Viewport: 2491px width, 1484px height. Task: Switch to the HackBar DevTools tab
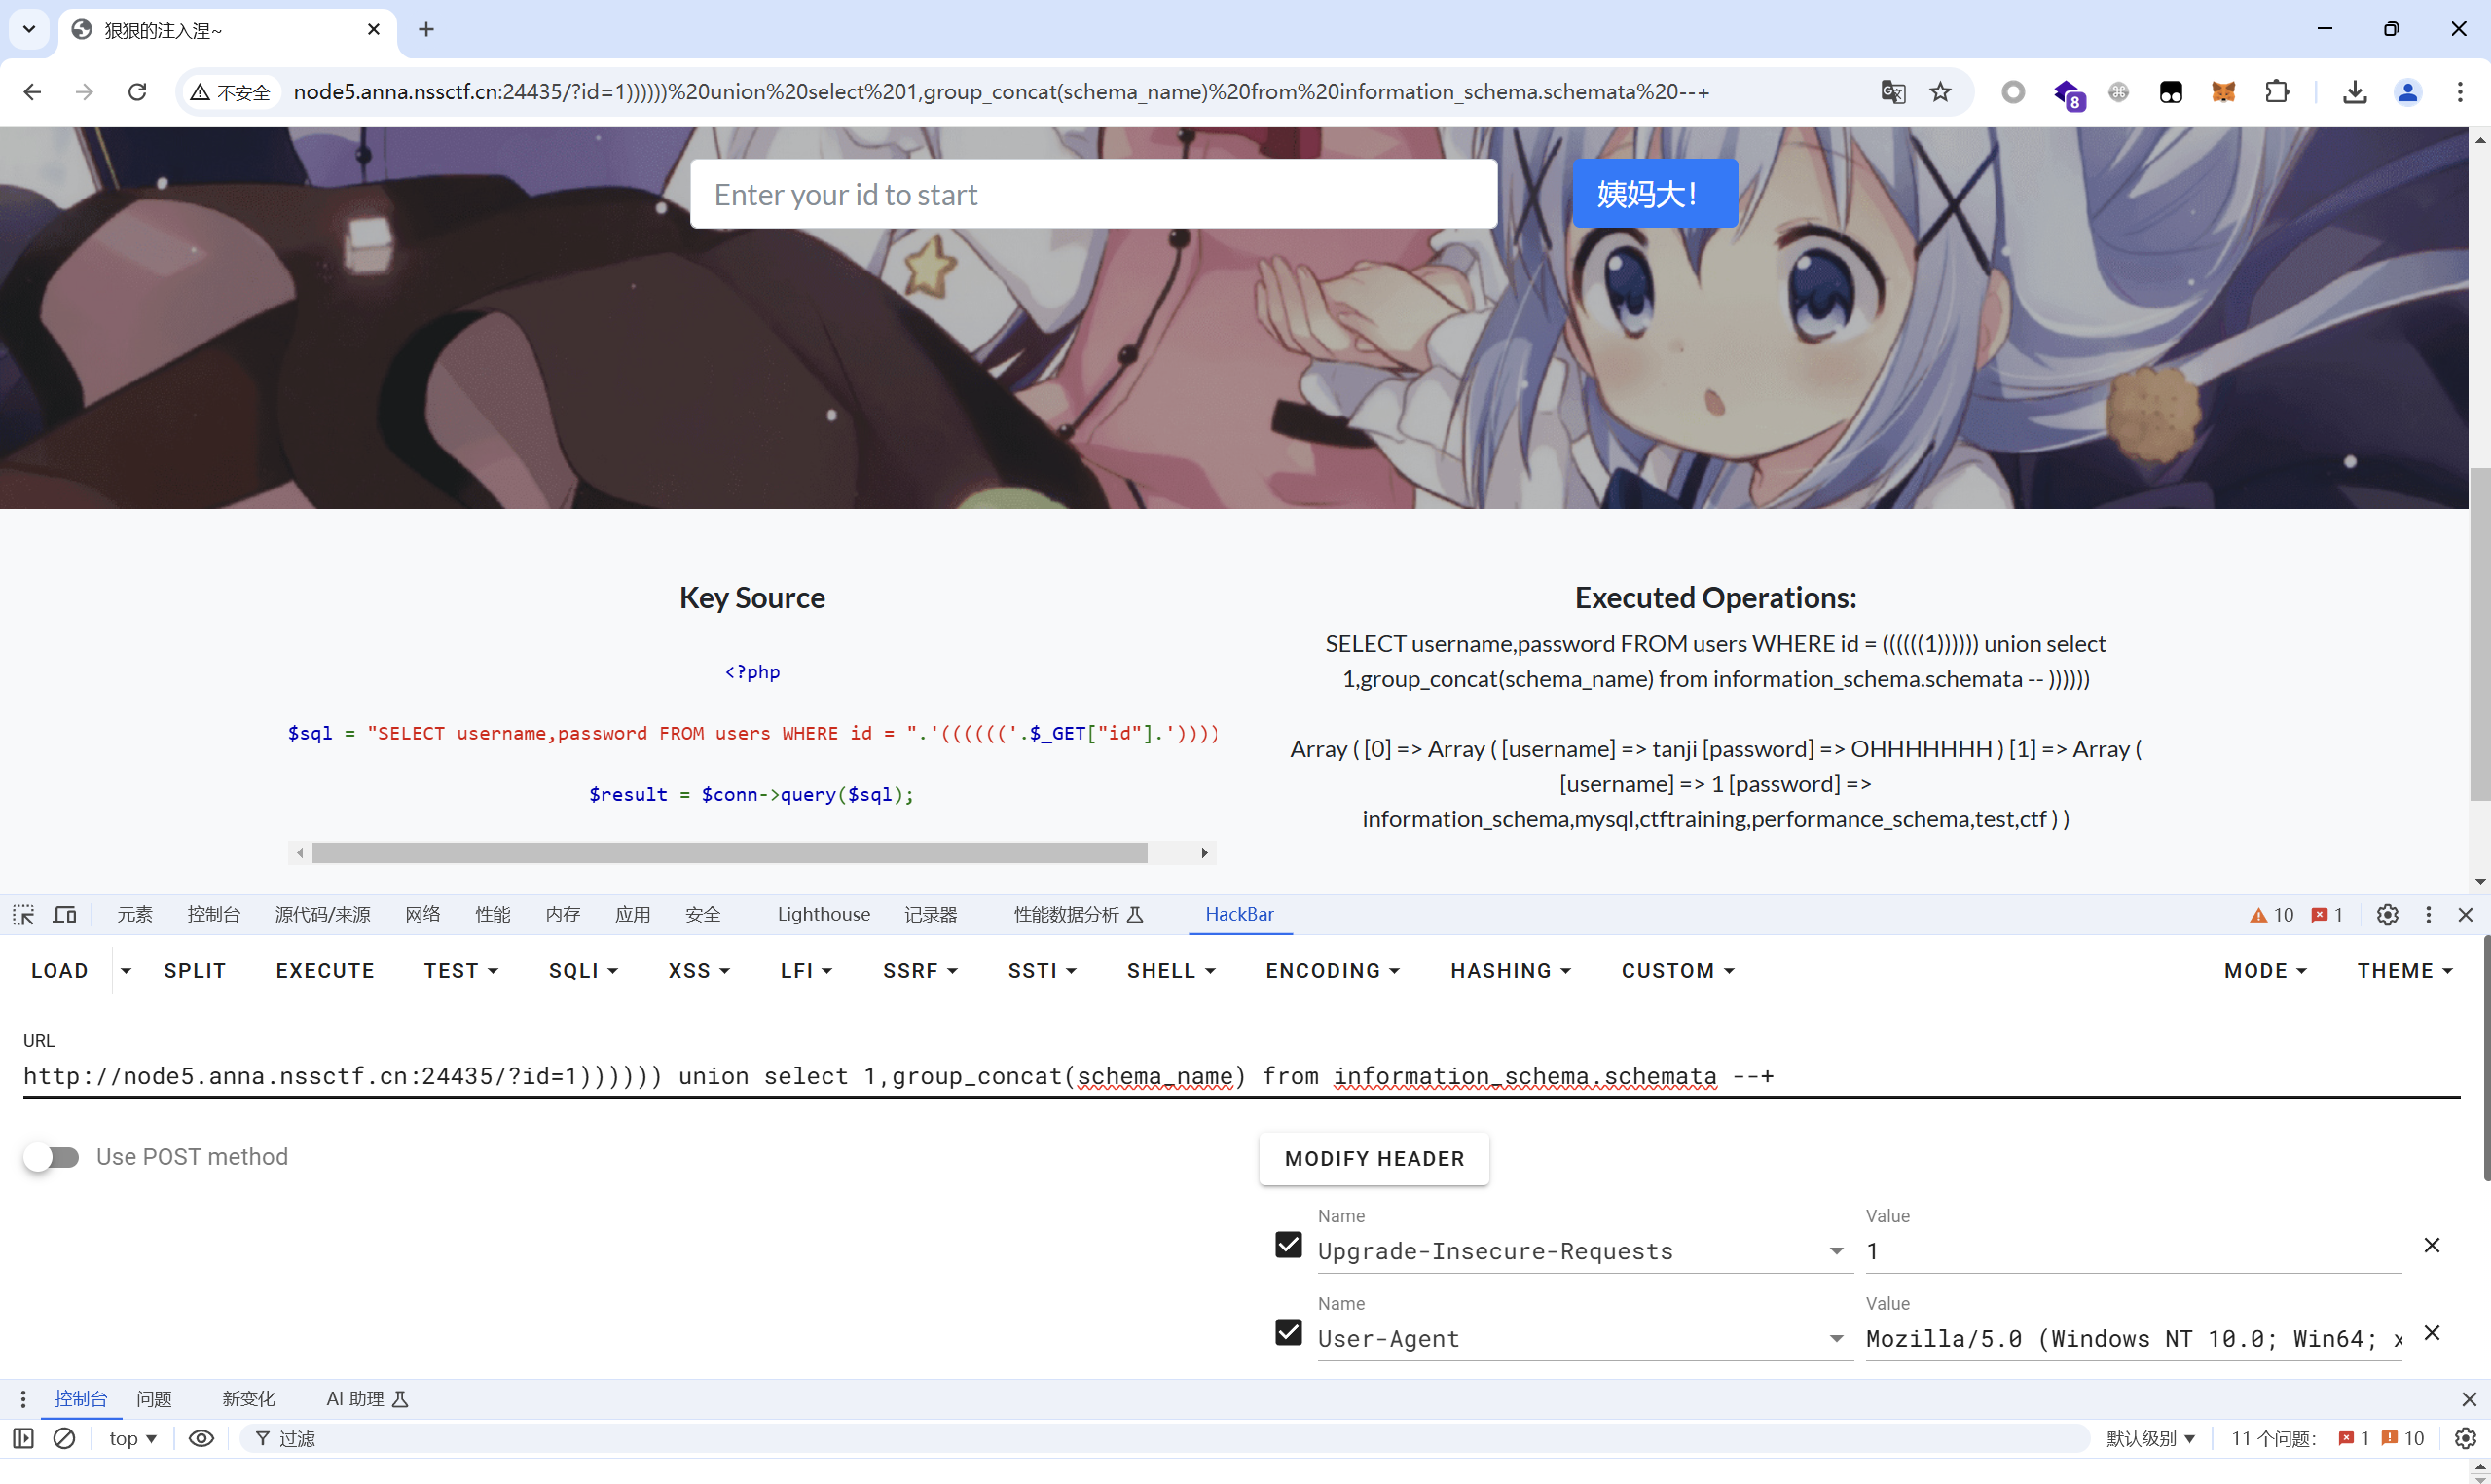(x=1239, y=914)
